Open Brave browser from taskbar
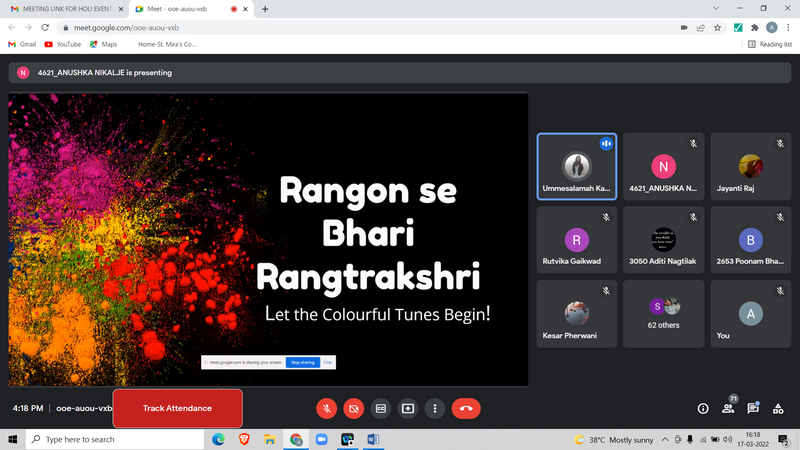Screen dimensions: 800x450 point(244,439)
